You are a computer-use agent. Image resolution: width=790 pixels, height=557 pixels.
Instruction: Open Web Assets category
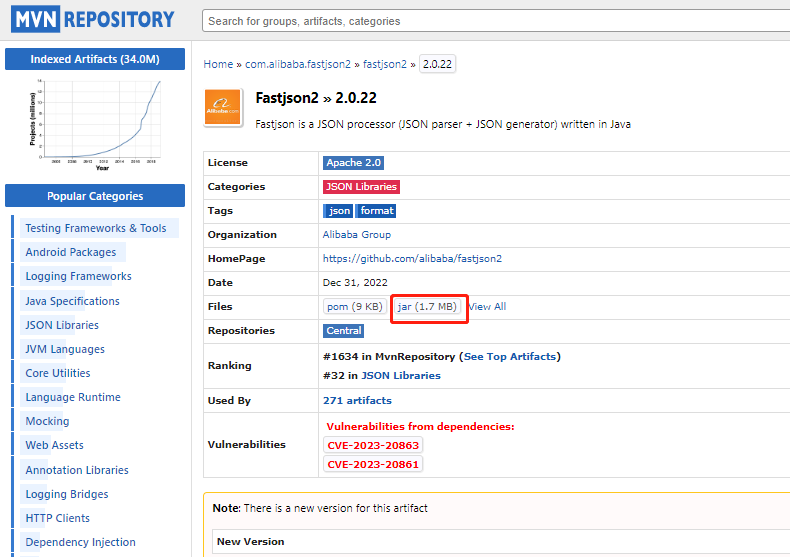pyautogui.click(x=54, y=445)
